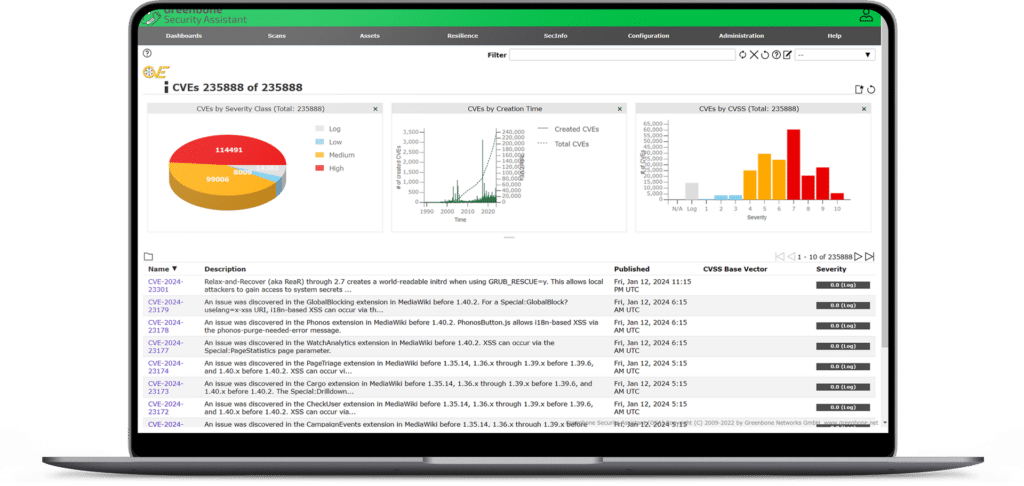Jump to last page of CVEs

[870, 257]
